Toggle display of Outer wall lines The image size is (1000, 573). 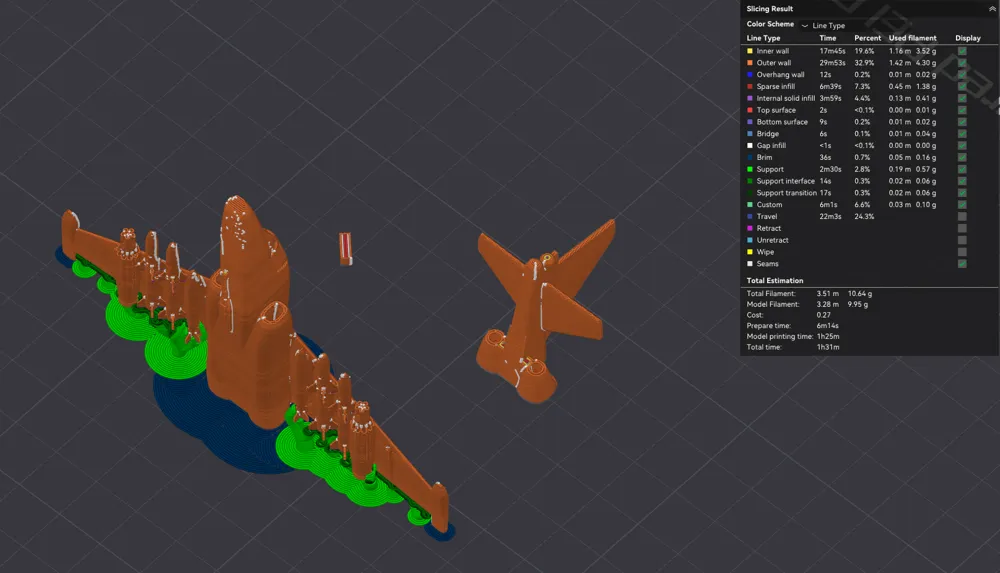(x=962, y=63)
